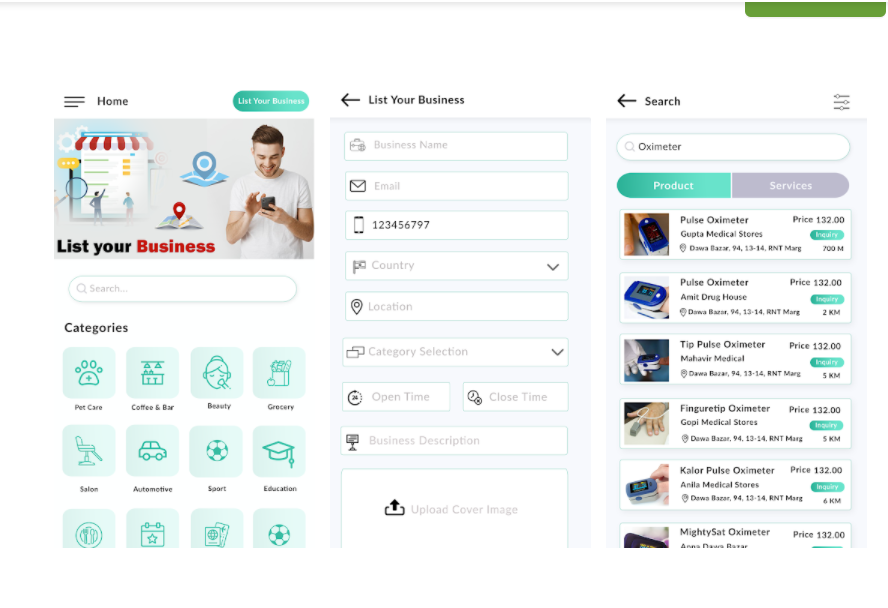Open the hamburger menu on Home screen
Viewport: 888px width, 608px height.
(x=74, y=102)
